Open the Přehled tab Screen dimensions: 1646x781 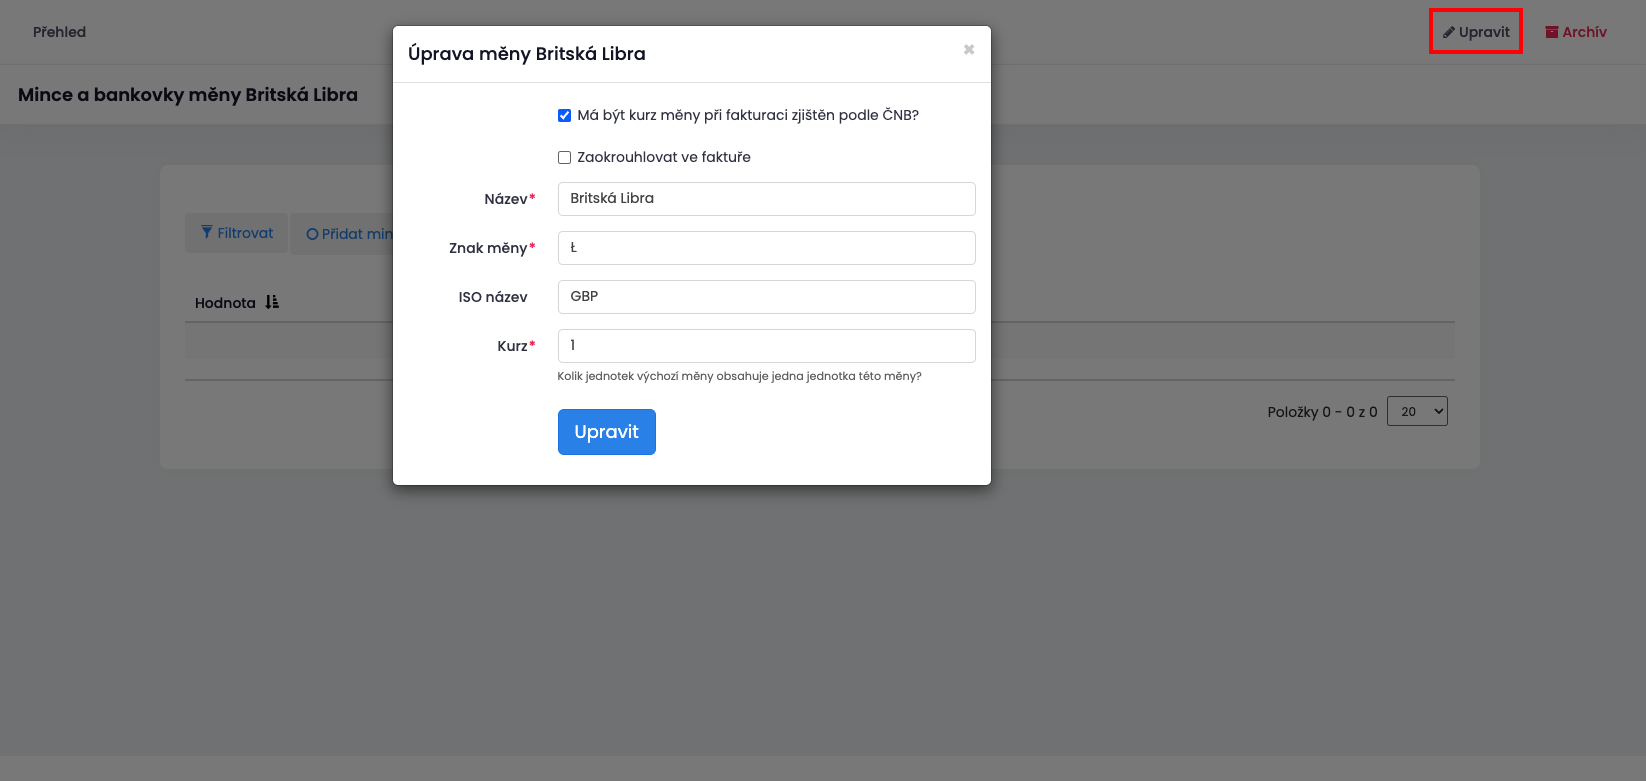tap(59, 32)
